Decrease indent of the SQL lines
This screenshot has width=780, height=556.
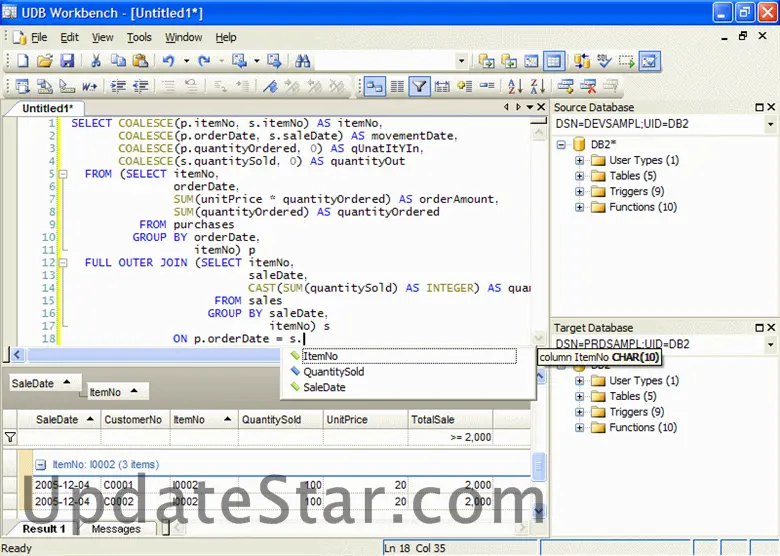(140, 87)
